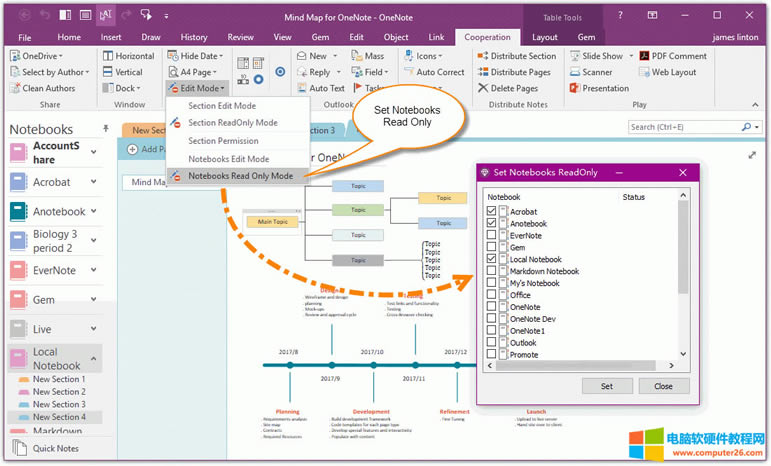Viewport: 771px width, 466px height.
Task: Uncheck the Acrobat notebook checkbox
Action: tap(491, 211)
